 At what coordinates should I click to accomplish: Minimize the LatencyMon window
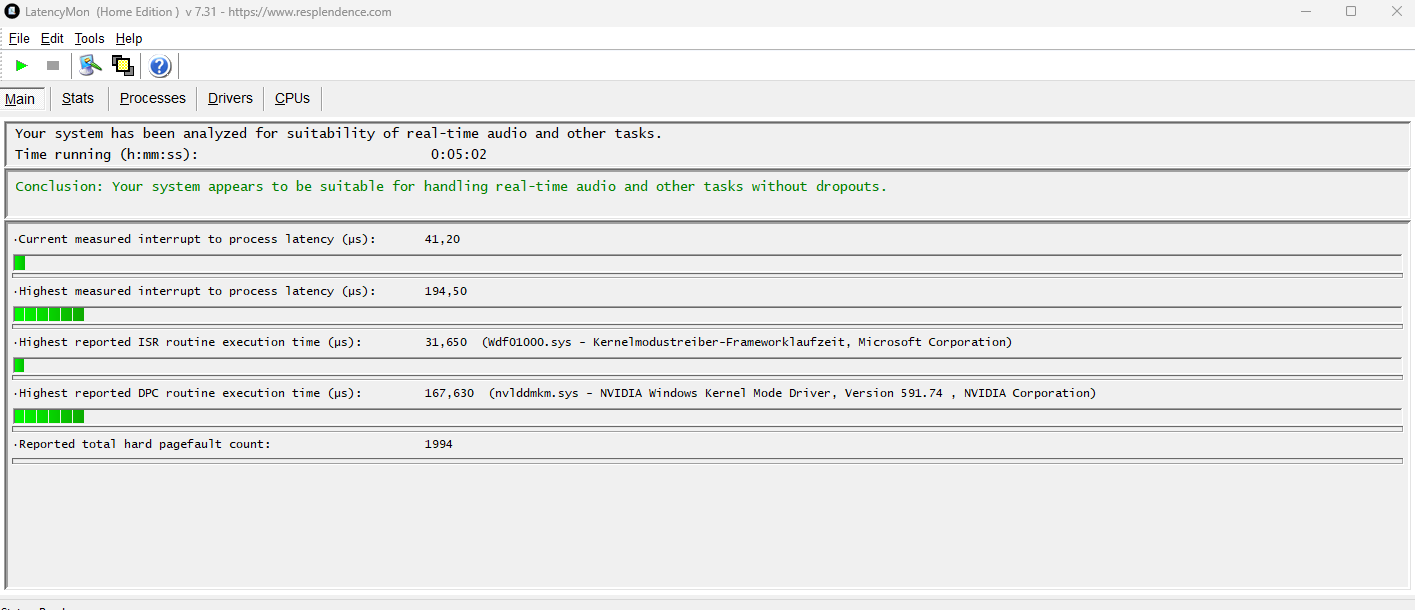1305,12
